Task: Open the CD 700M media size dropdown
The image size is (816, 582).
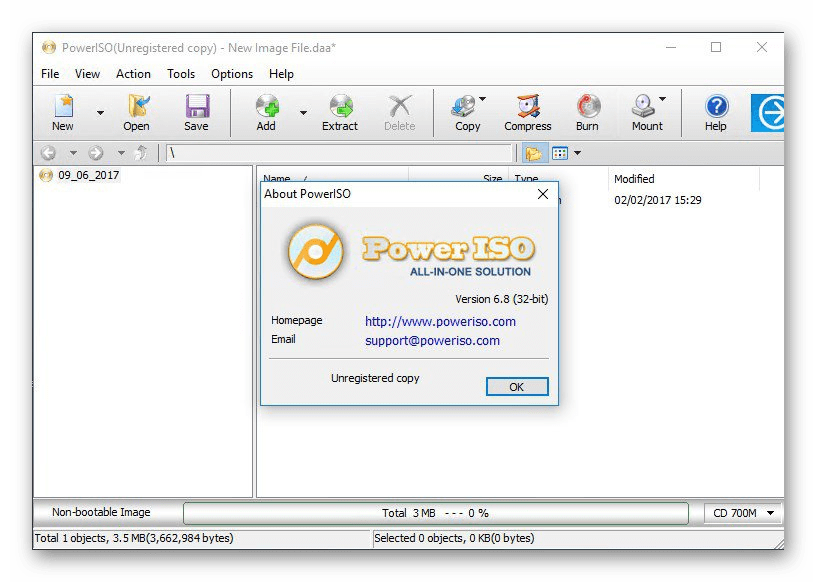Action: pos(743,513)
